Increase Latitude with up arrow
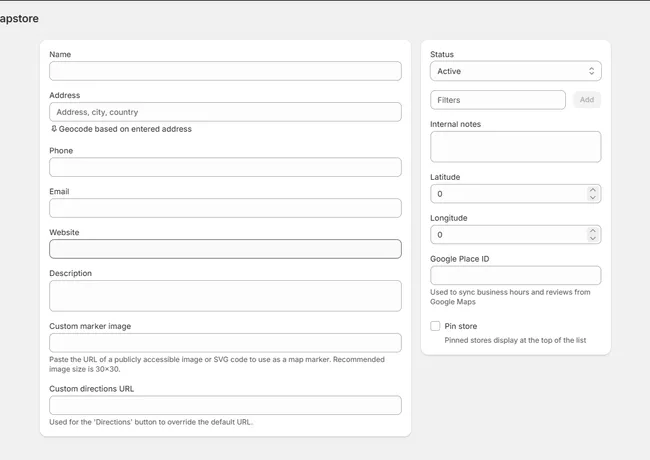 click(x=593, y=190)
